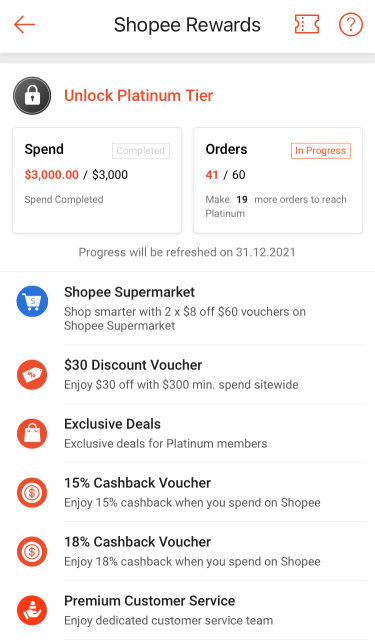
Task: Tap the blue Shopee Supermarket cart icon
Action: click(32, 301)
